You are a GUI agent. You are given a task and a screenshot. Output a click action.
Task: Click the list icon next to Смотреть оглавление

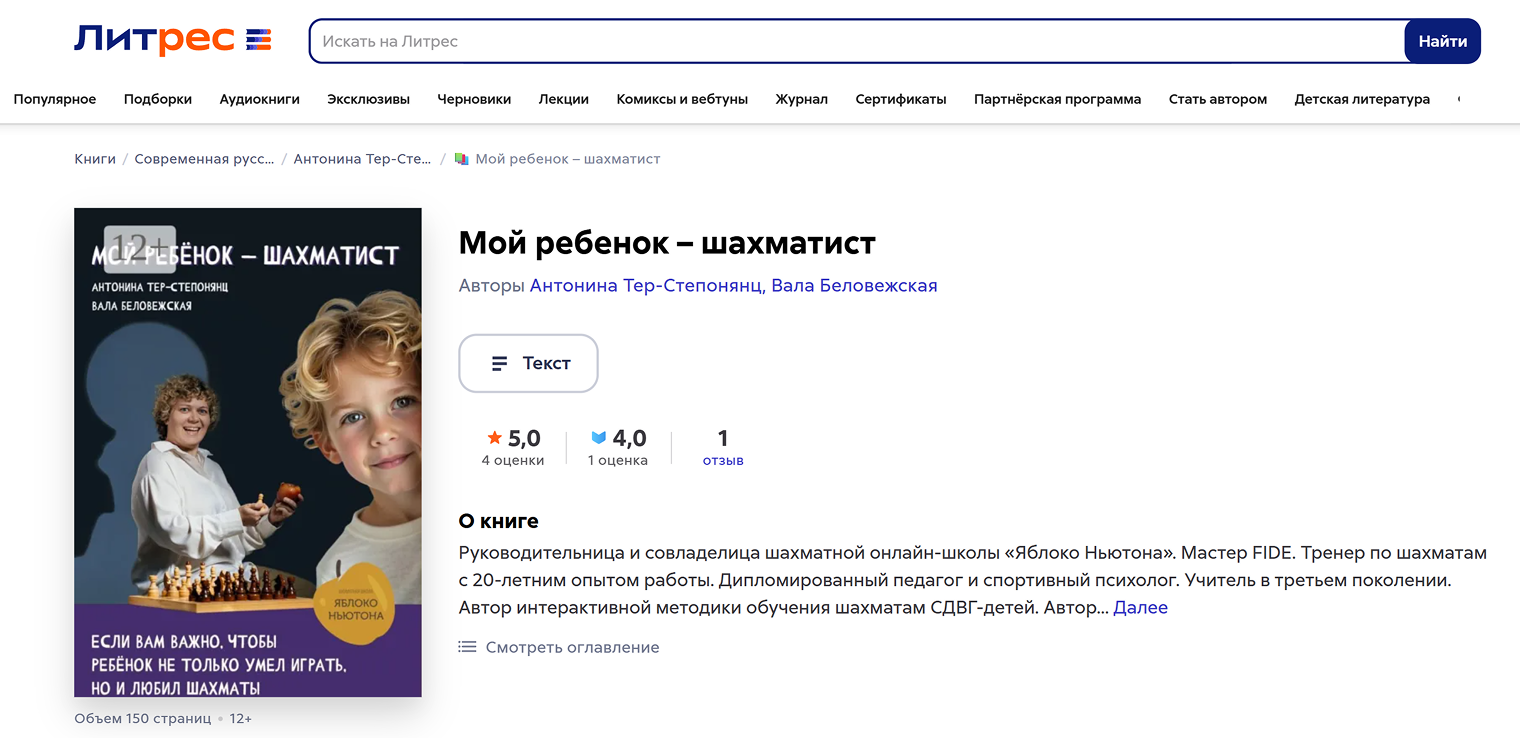click(467, 646)
